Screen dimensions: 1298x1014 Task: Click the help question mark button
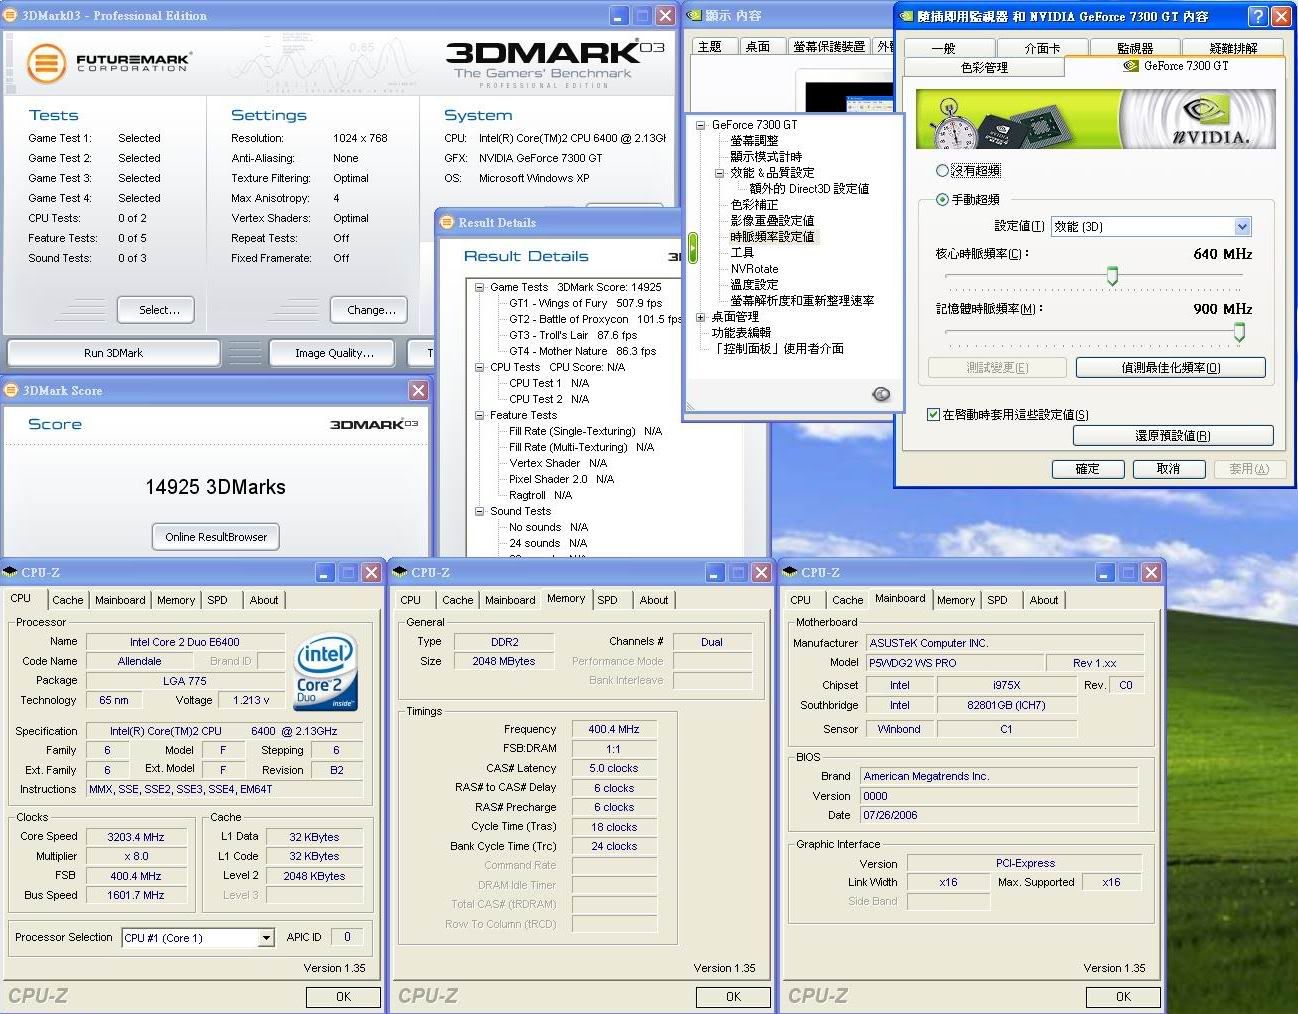point(1258,16)
